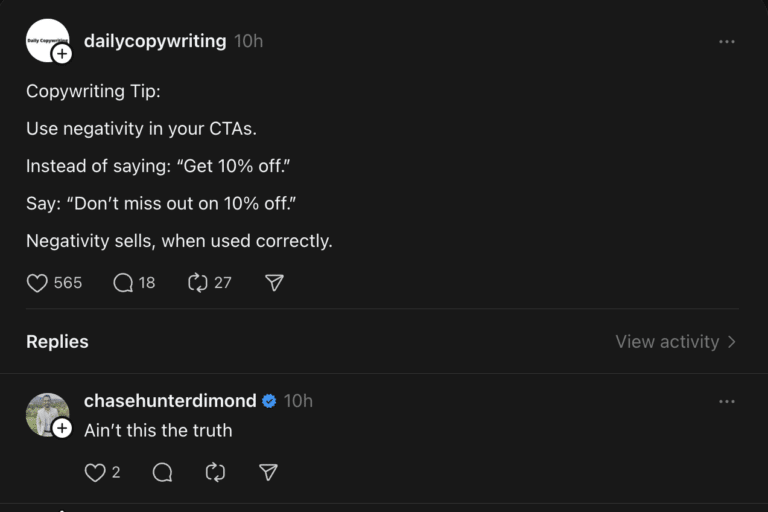Screen dimensions: 768x512
Task: Repost the dailycopywriting copywriting tip
Action: (198, 283)
